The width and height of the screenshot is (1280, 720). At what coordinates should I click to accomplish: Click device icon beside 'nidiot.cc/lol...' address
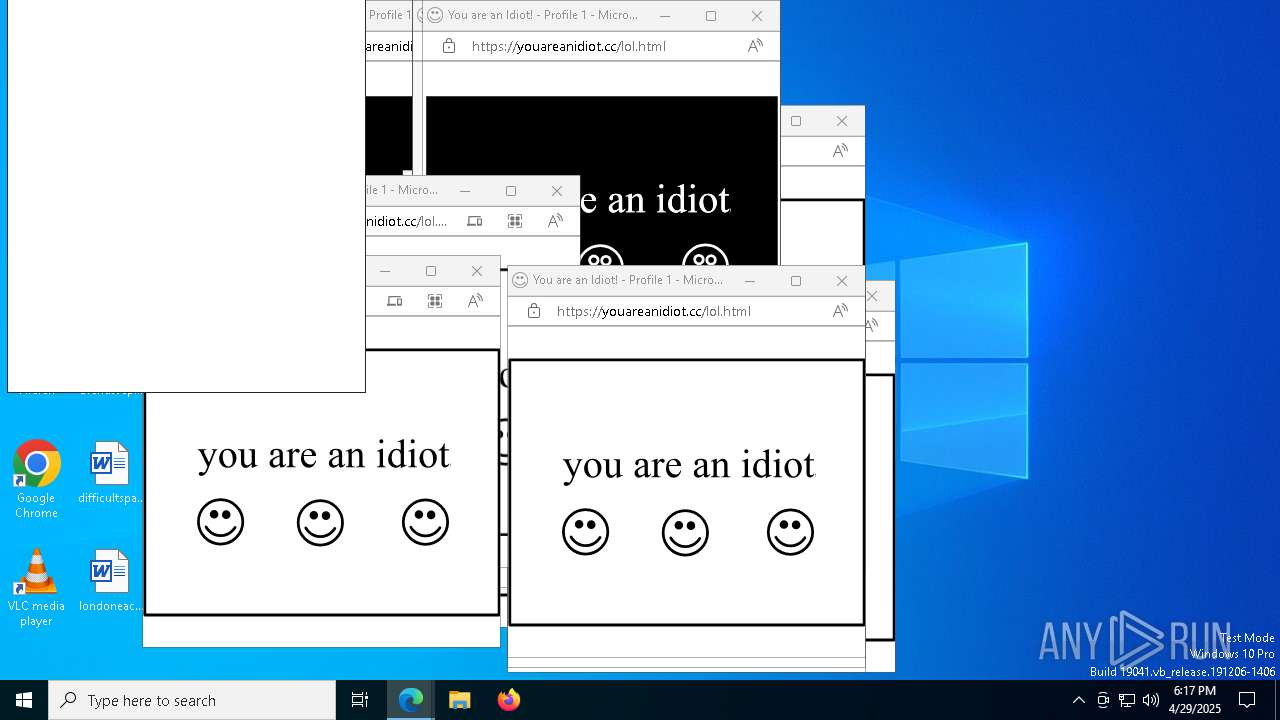(x=475, y=221)
